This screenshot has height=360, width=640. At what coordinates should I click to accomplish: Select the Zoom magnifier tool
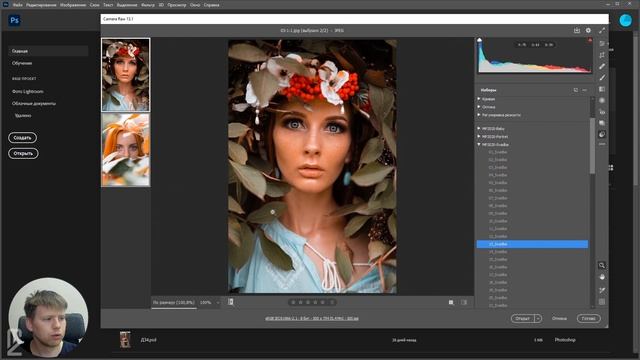602,265
